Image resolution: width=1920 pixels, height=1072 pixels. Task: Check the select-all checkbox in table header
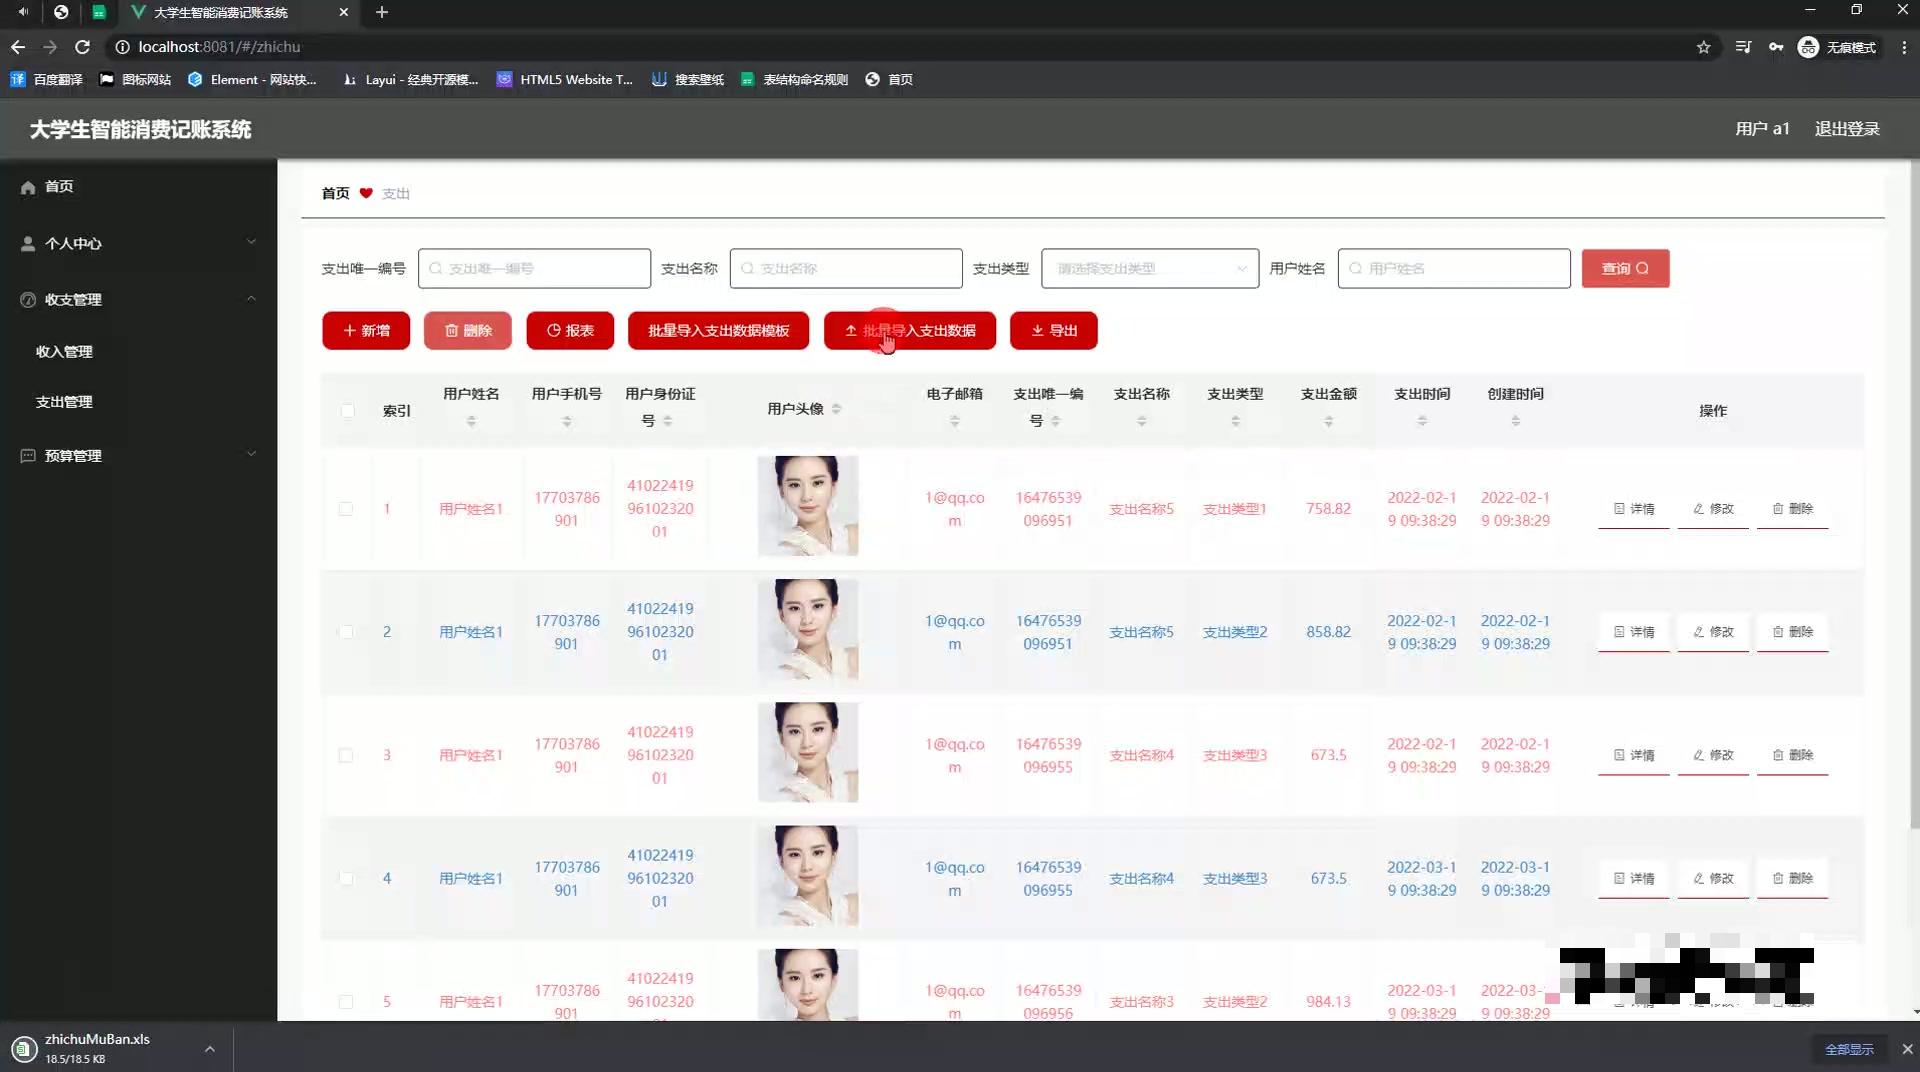pyautogui.click(x=347, y=411)
